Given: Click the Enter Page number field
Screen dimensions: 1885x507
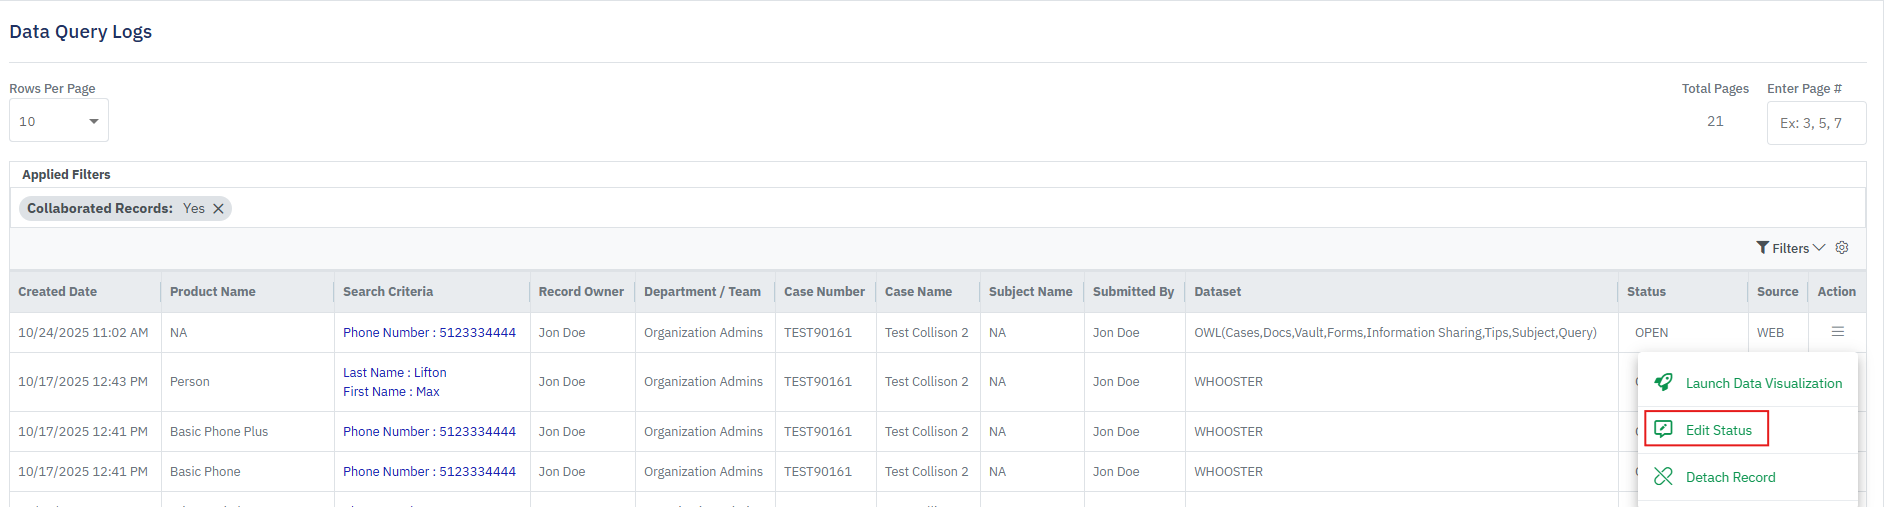Looking at the screenshot, I should click(x=1815, y=123).
